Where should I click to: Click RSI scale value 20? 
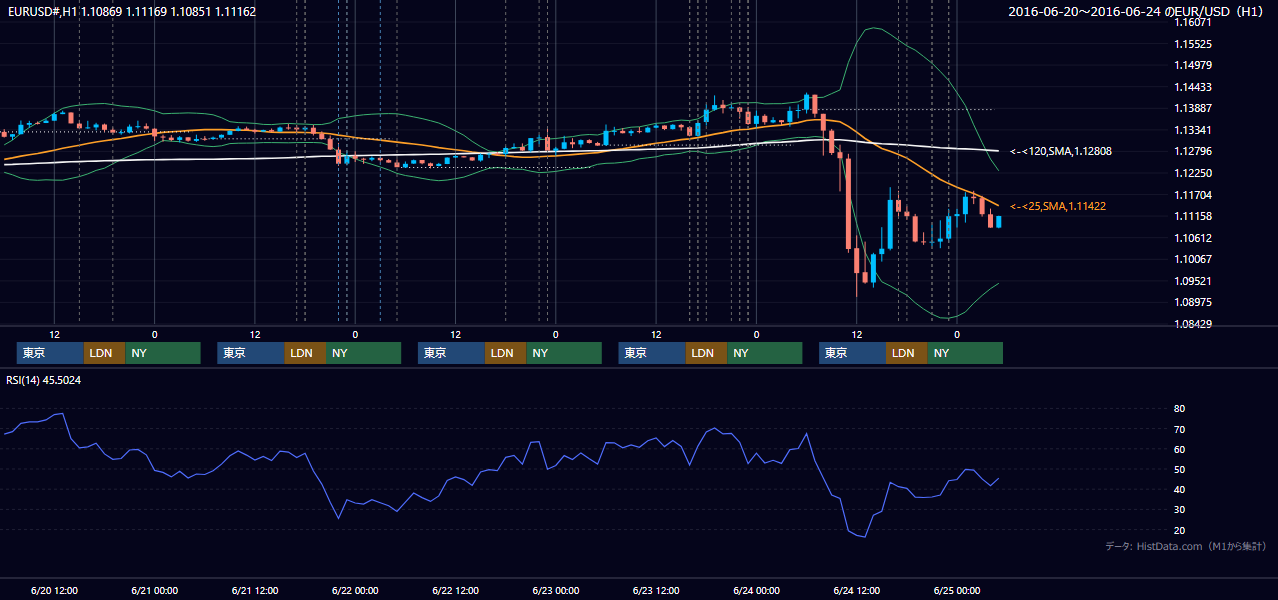point(1179,530)
